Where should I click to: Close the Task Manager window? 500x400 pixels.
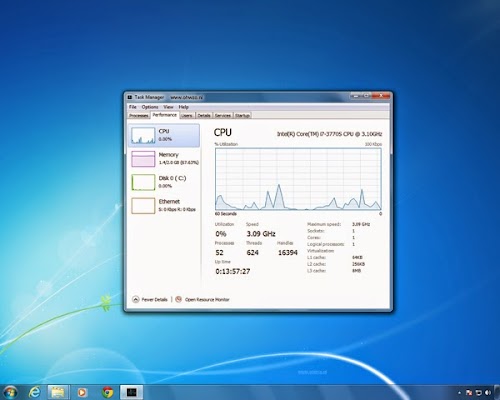pos(381,96)
